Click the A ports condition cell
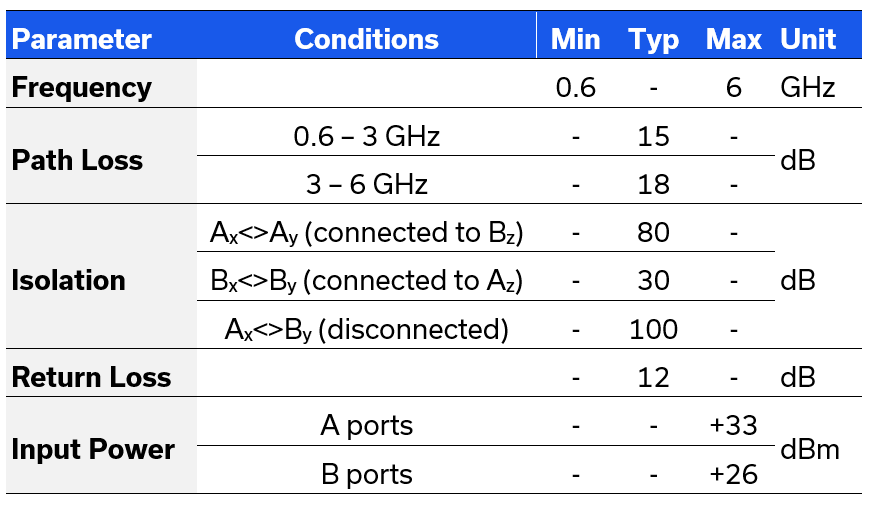The height and width of the screenshot is (507, 876). (x=367, y=425)
